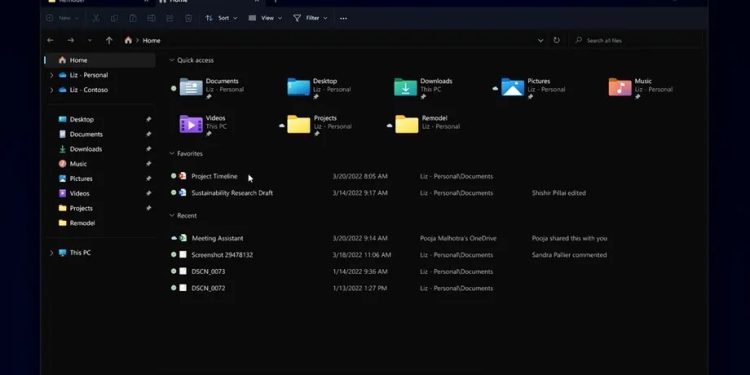Image resolution: width=750 pixels, height=375 pixels.
Task: Open Music from the sidebar
Action: click(78, 164)
